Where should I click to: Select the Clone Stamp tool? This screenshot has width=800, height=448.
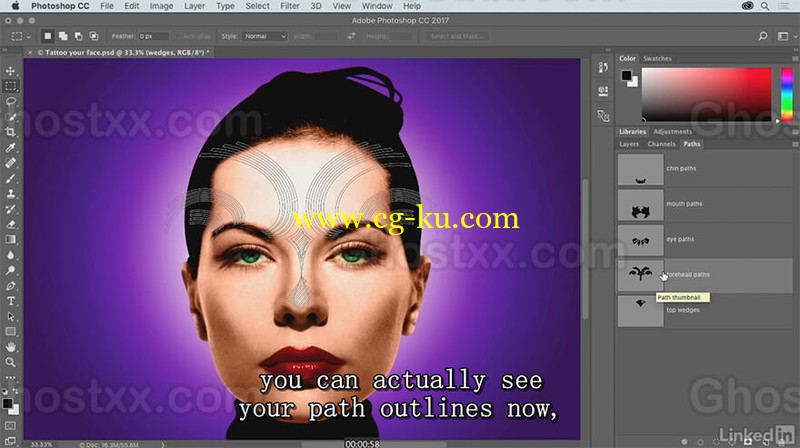coord(10,194)
